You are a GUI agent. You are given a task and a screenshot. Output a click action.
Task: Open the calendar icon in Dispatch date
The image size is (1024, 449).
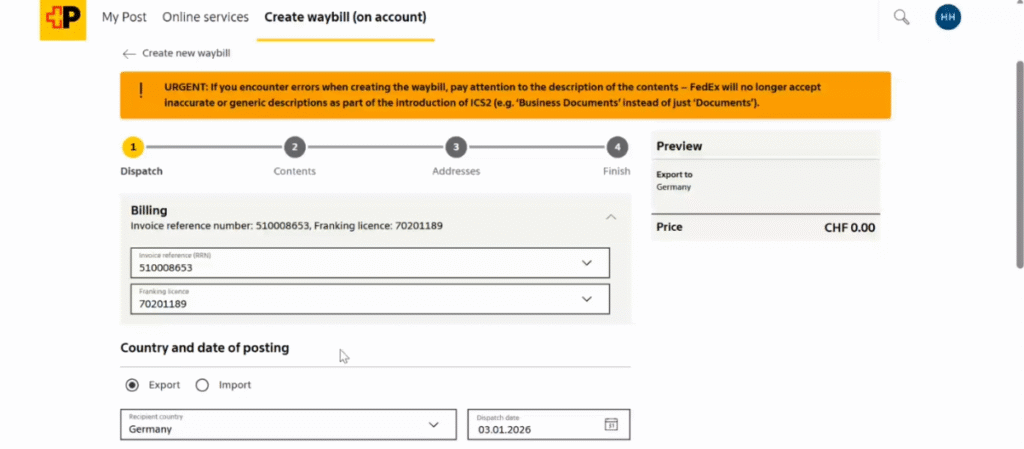611,424
